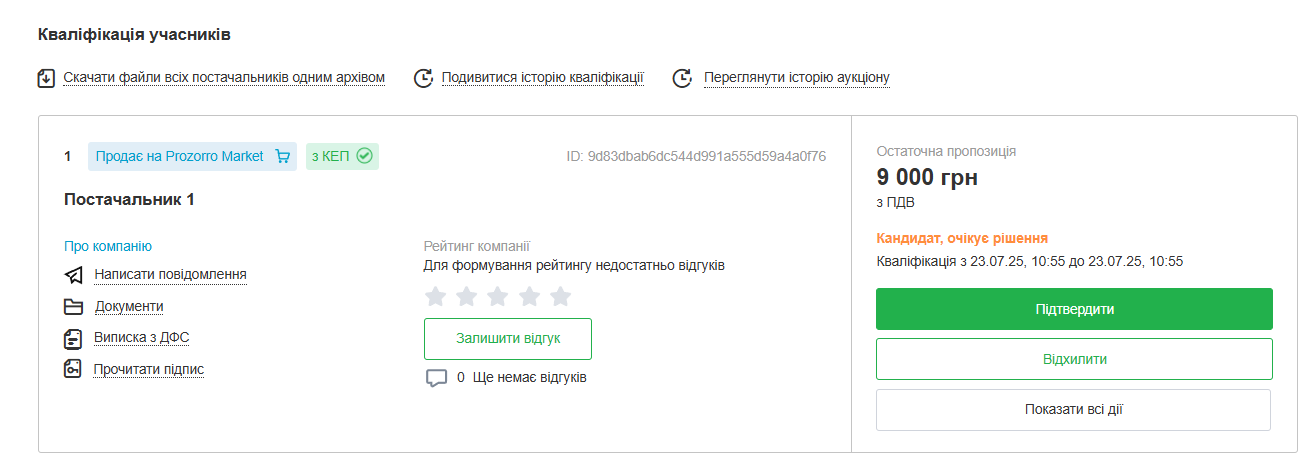Open Переглянути історію аукціону link
The image size is (1316, 457).
coord(796,78)
